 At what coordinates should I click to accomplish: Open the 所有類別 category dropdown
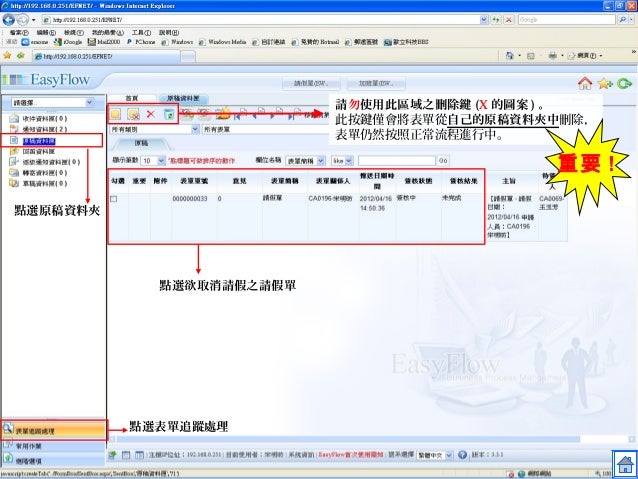(154, 129)
